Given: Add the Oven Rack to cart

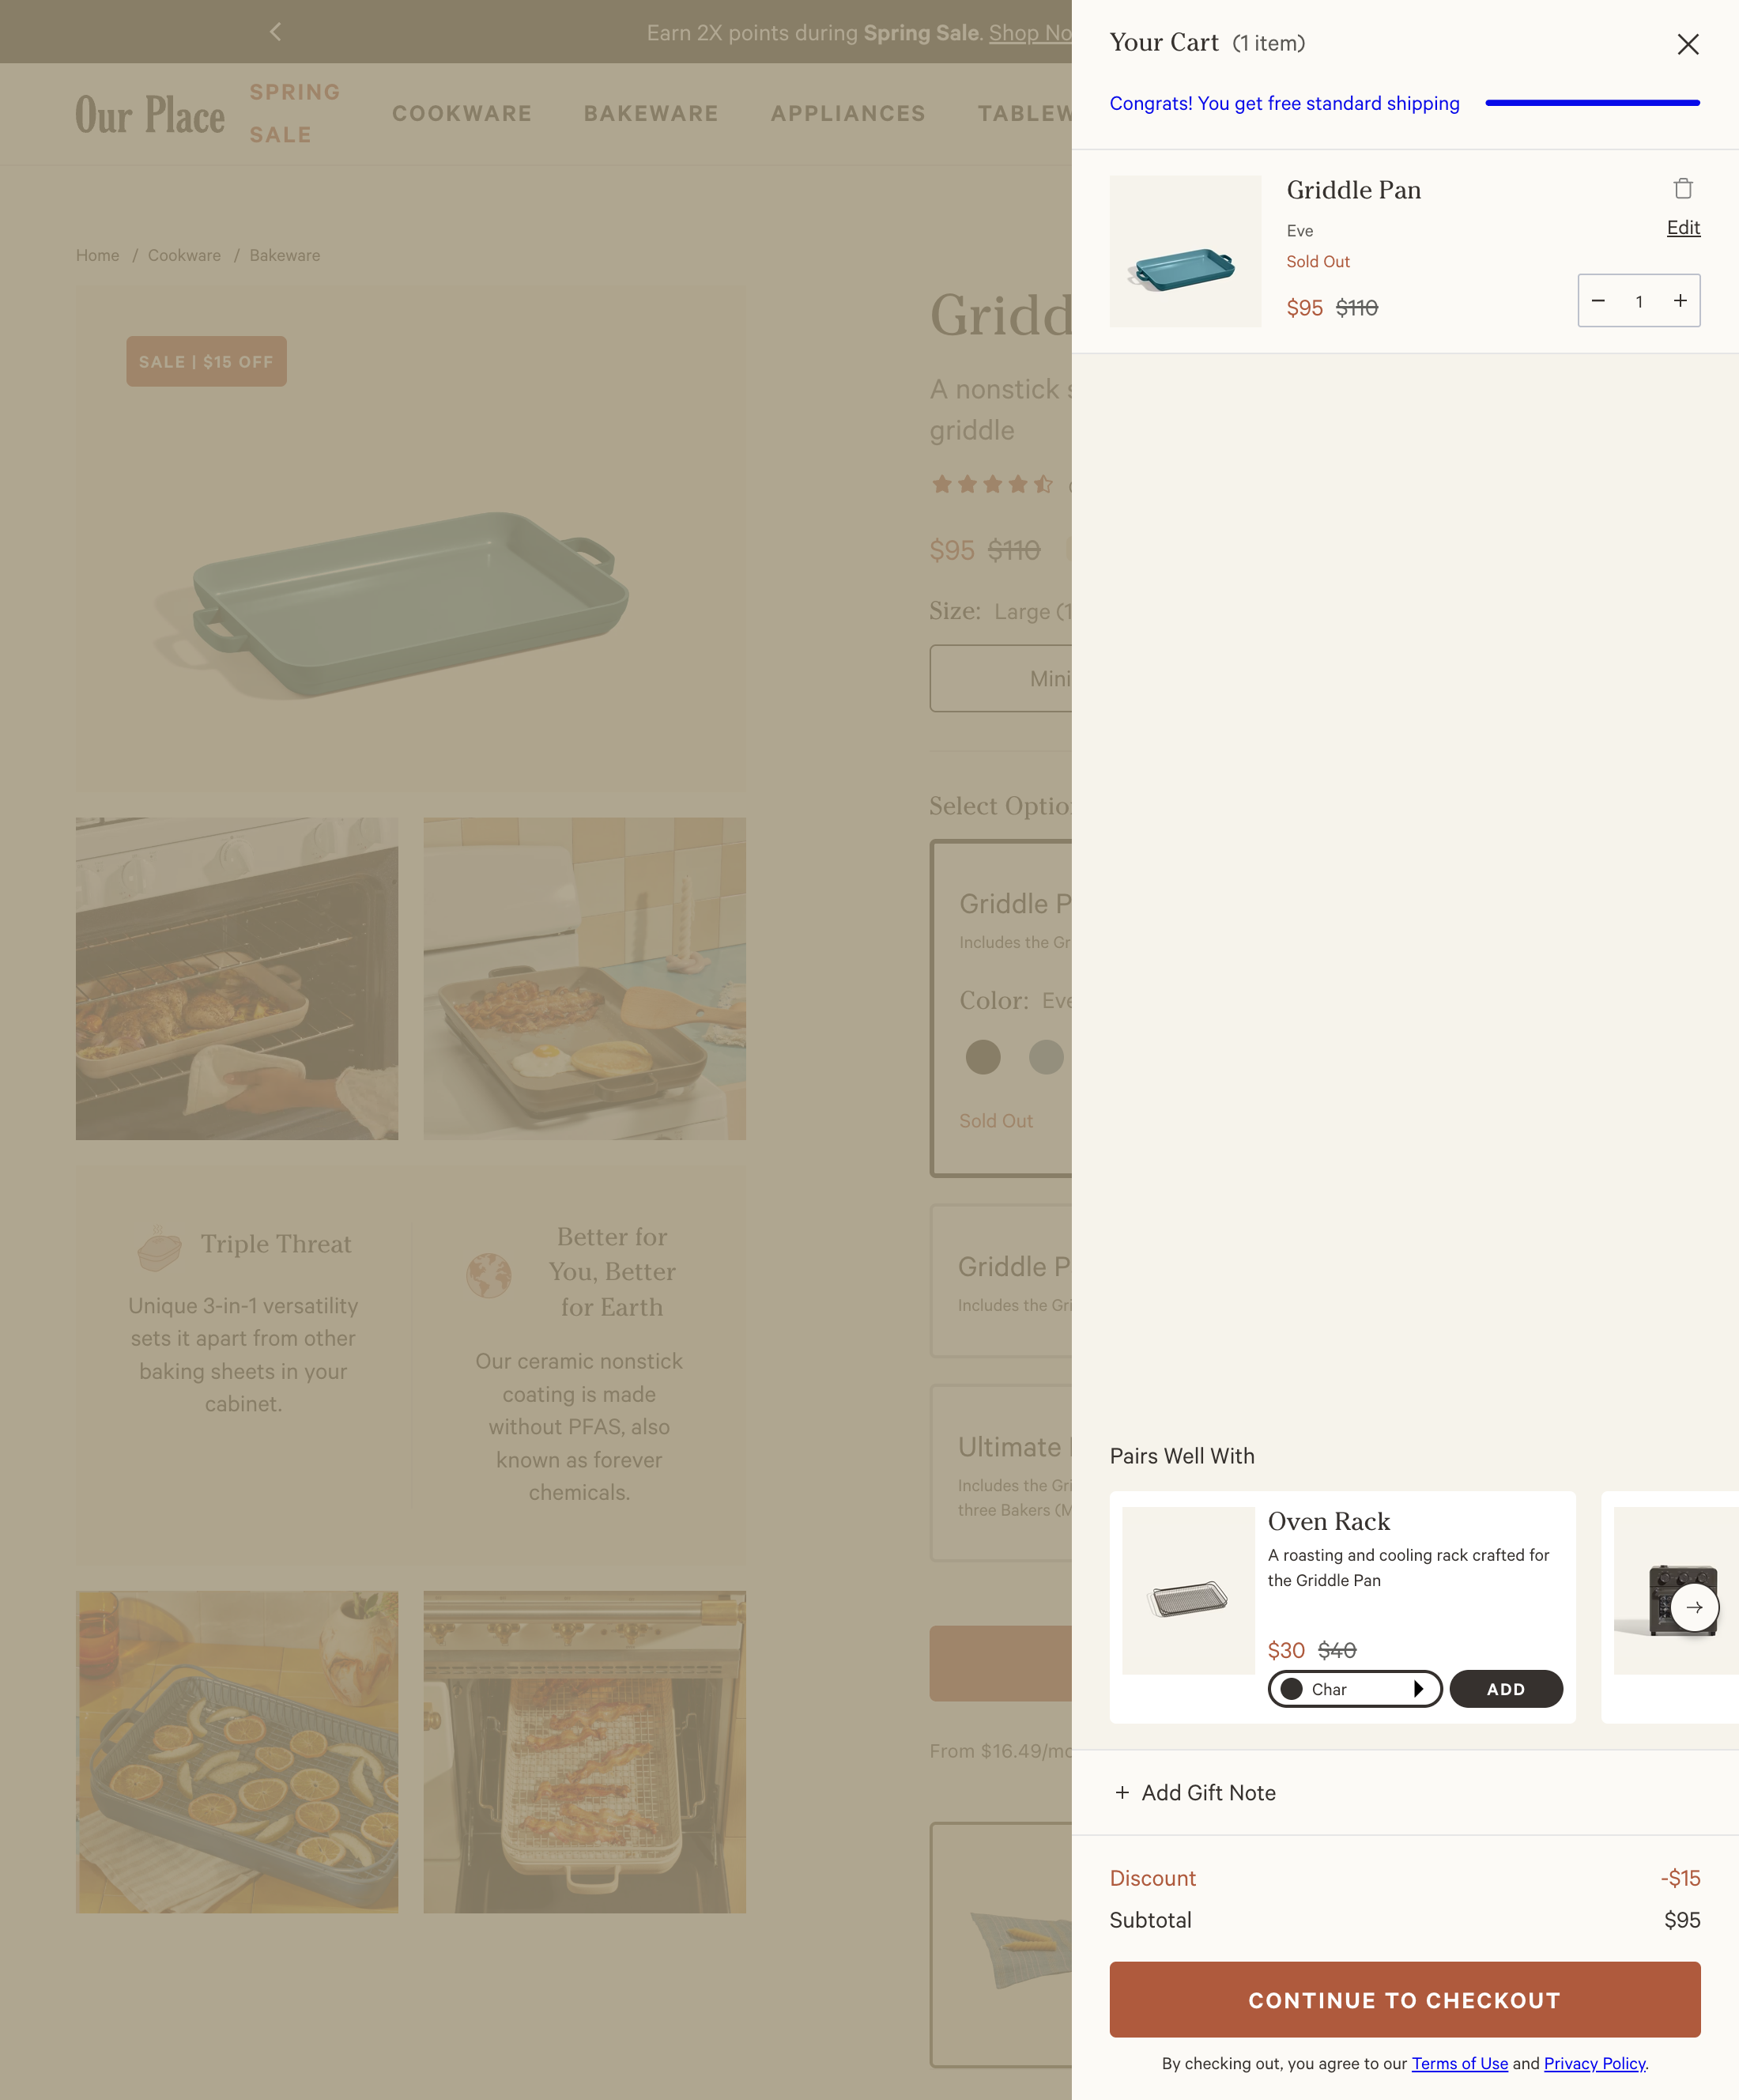Looking at the screenshot, I should (x=1505, y=1689).
